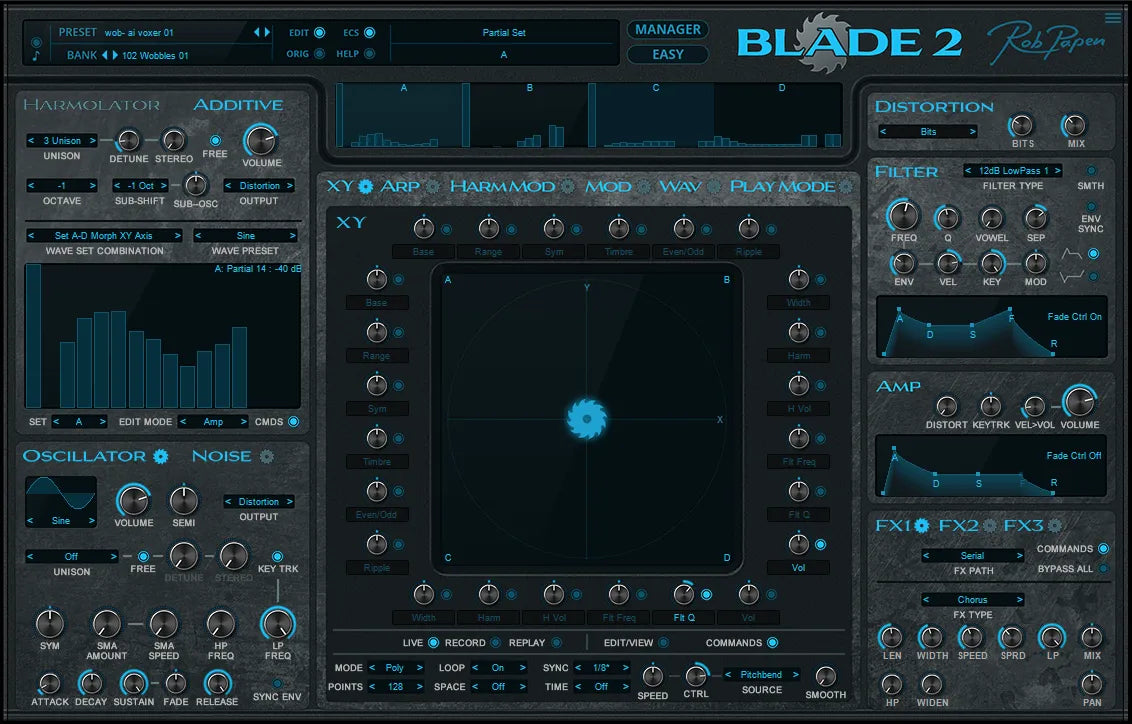This screenshot has height=724, width=1132.
Task: Click the Distortion BITS knob
Action: point(1022,126)
